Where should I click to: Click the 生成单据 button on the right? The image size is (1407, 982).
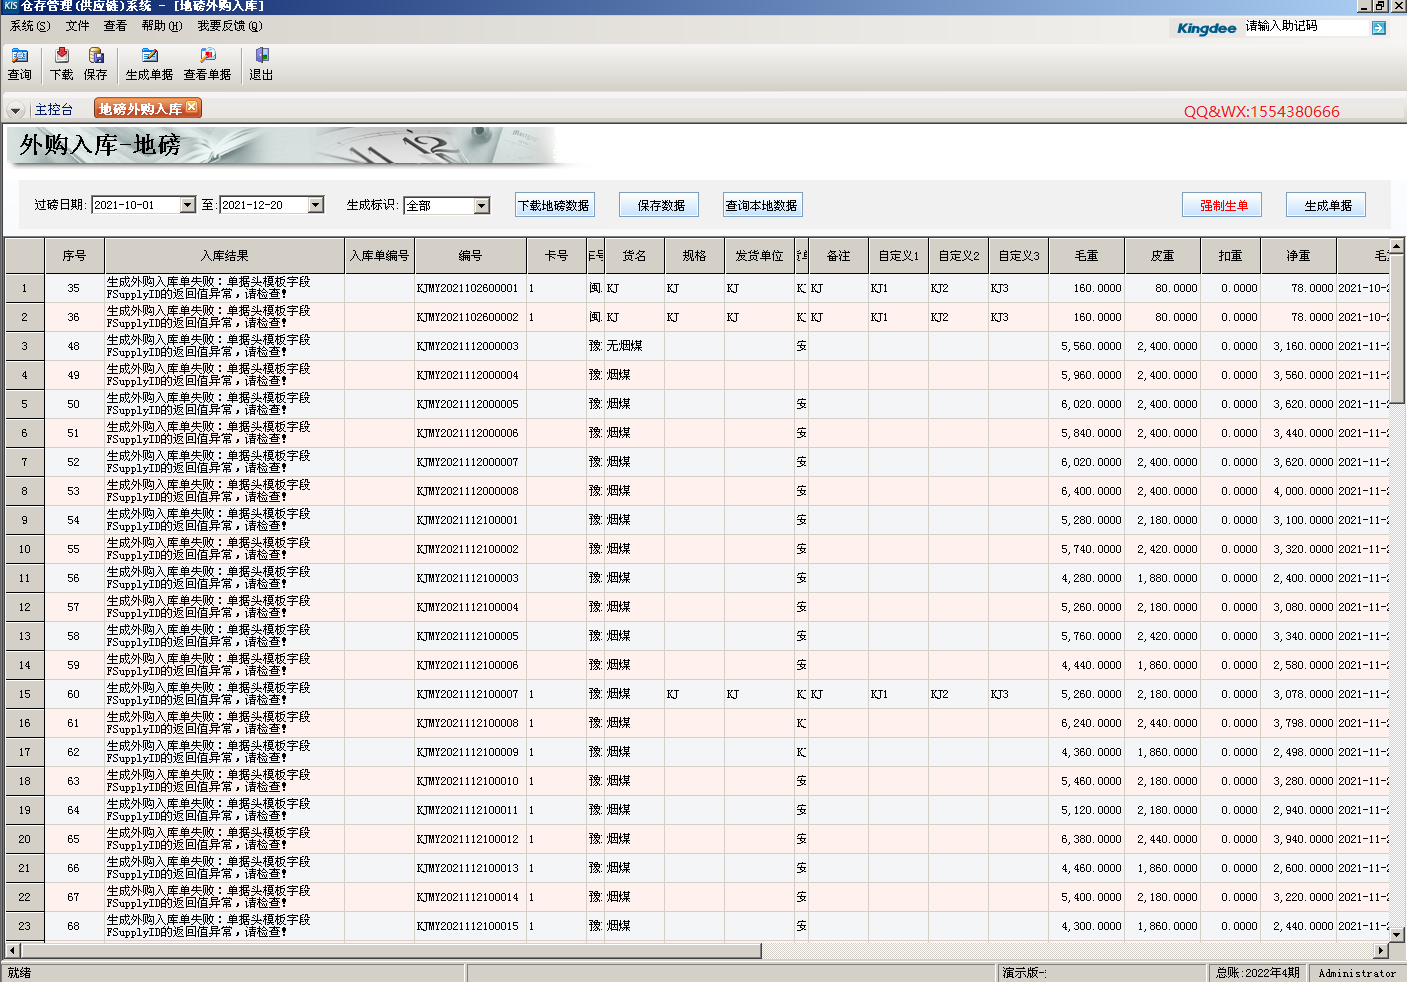[x=1326, y=205]
